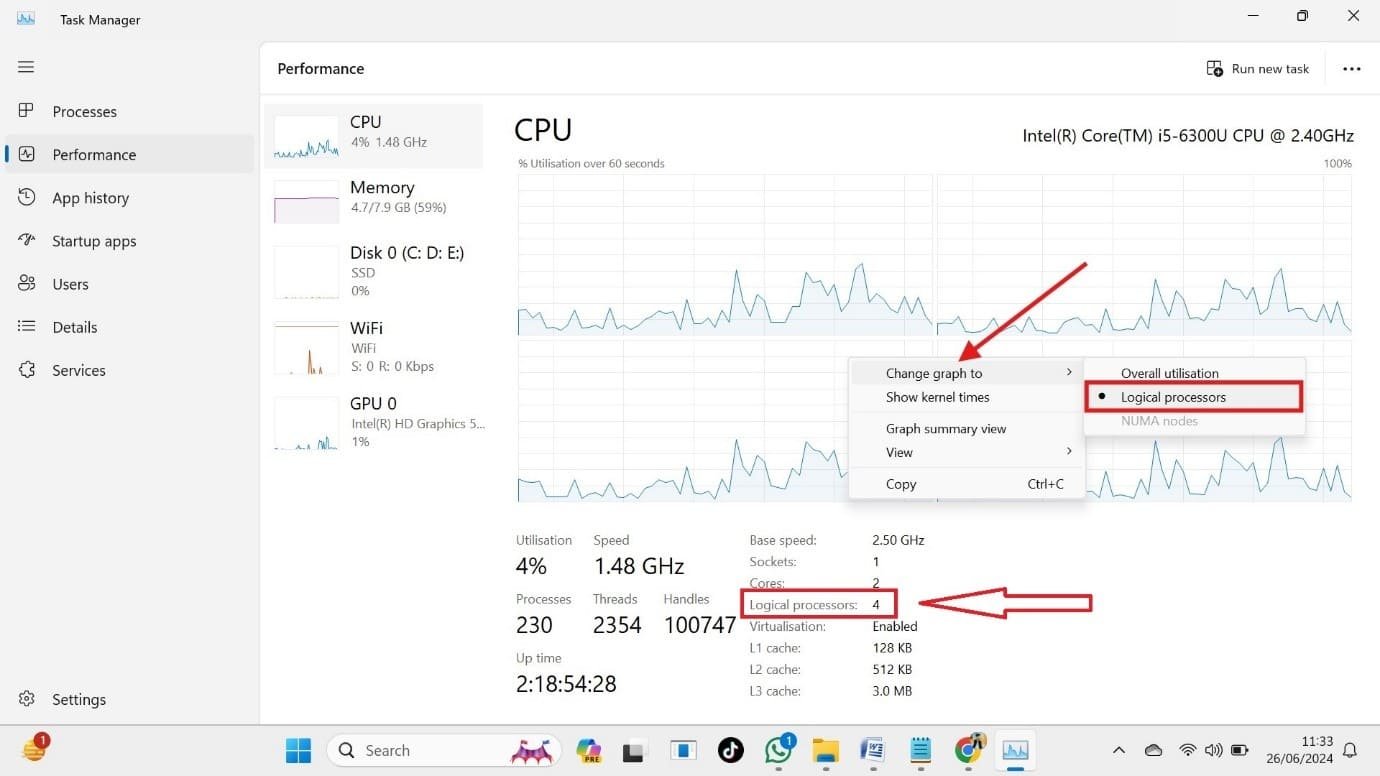This screenshot has height=776, width=1380.
Task: Select Graph summary view menu entry
Action: 945,428
